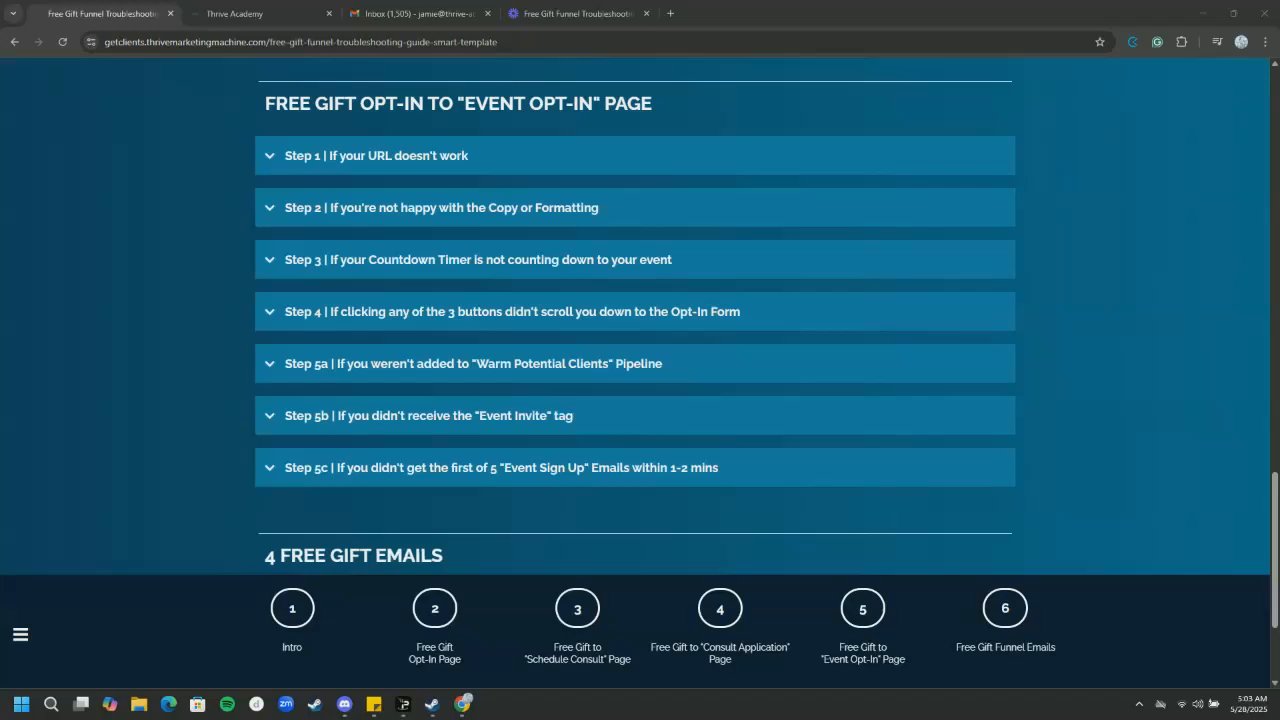The height and width of the screenshot is (720, 1280).
Task: Open Spotify from the taskbar
Action: (x=227, y=704)
